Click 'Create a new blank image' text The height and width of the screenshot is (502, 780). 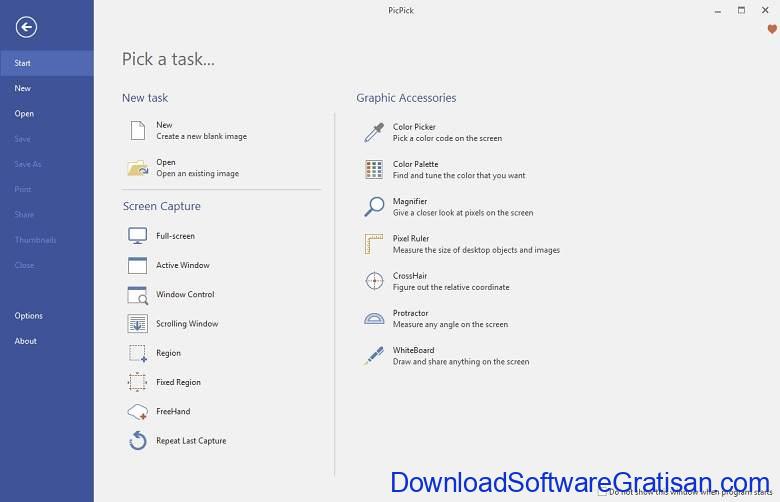(x=201, y=136)
